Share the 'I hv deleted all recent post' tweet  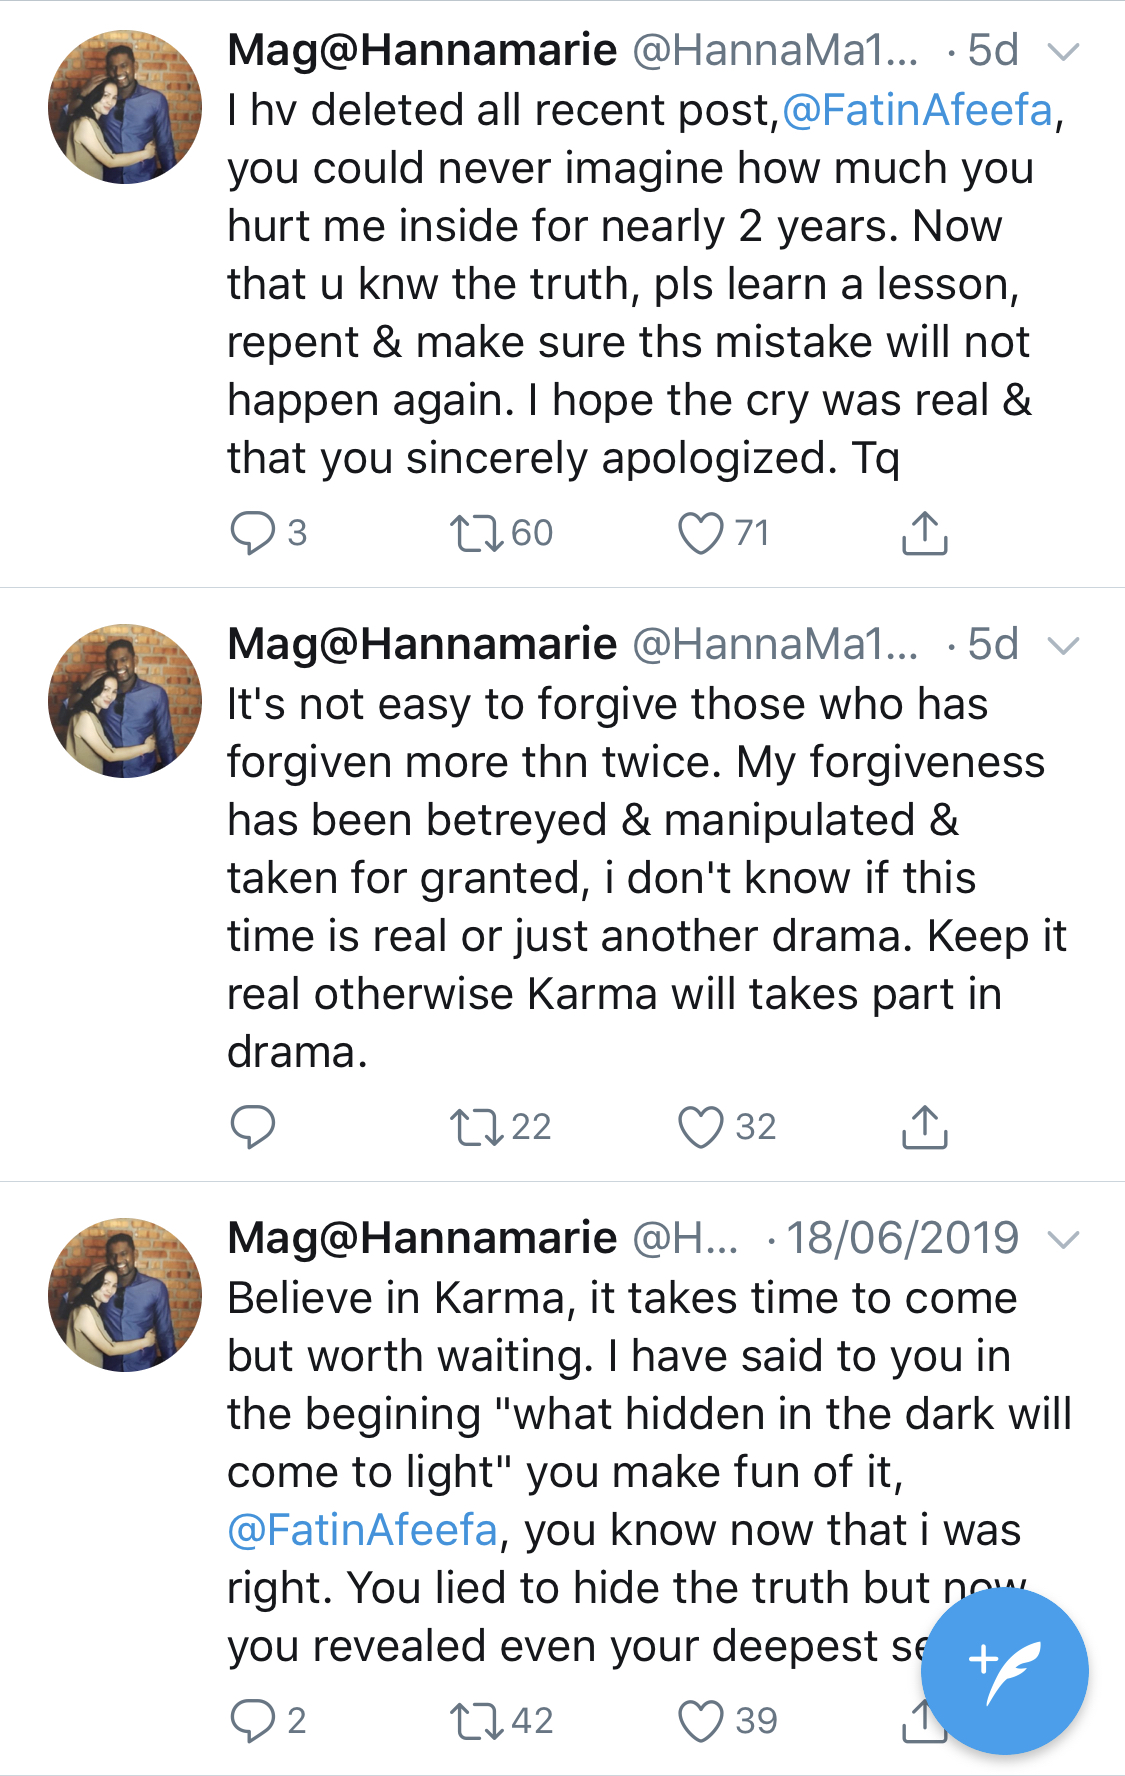(924, 533)
